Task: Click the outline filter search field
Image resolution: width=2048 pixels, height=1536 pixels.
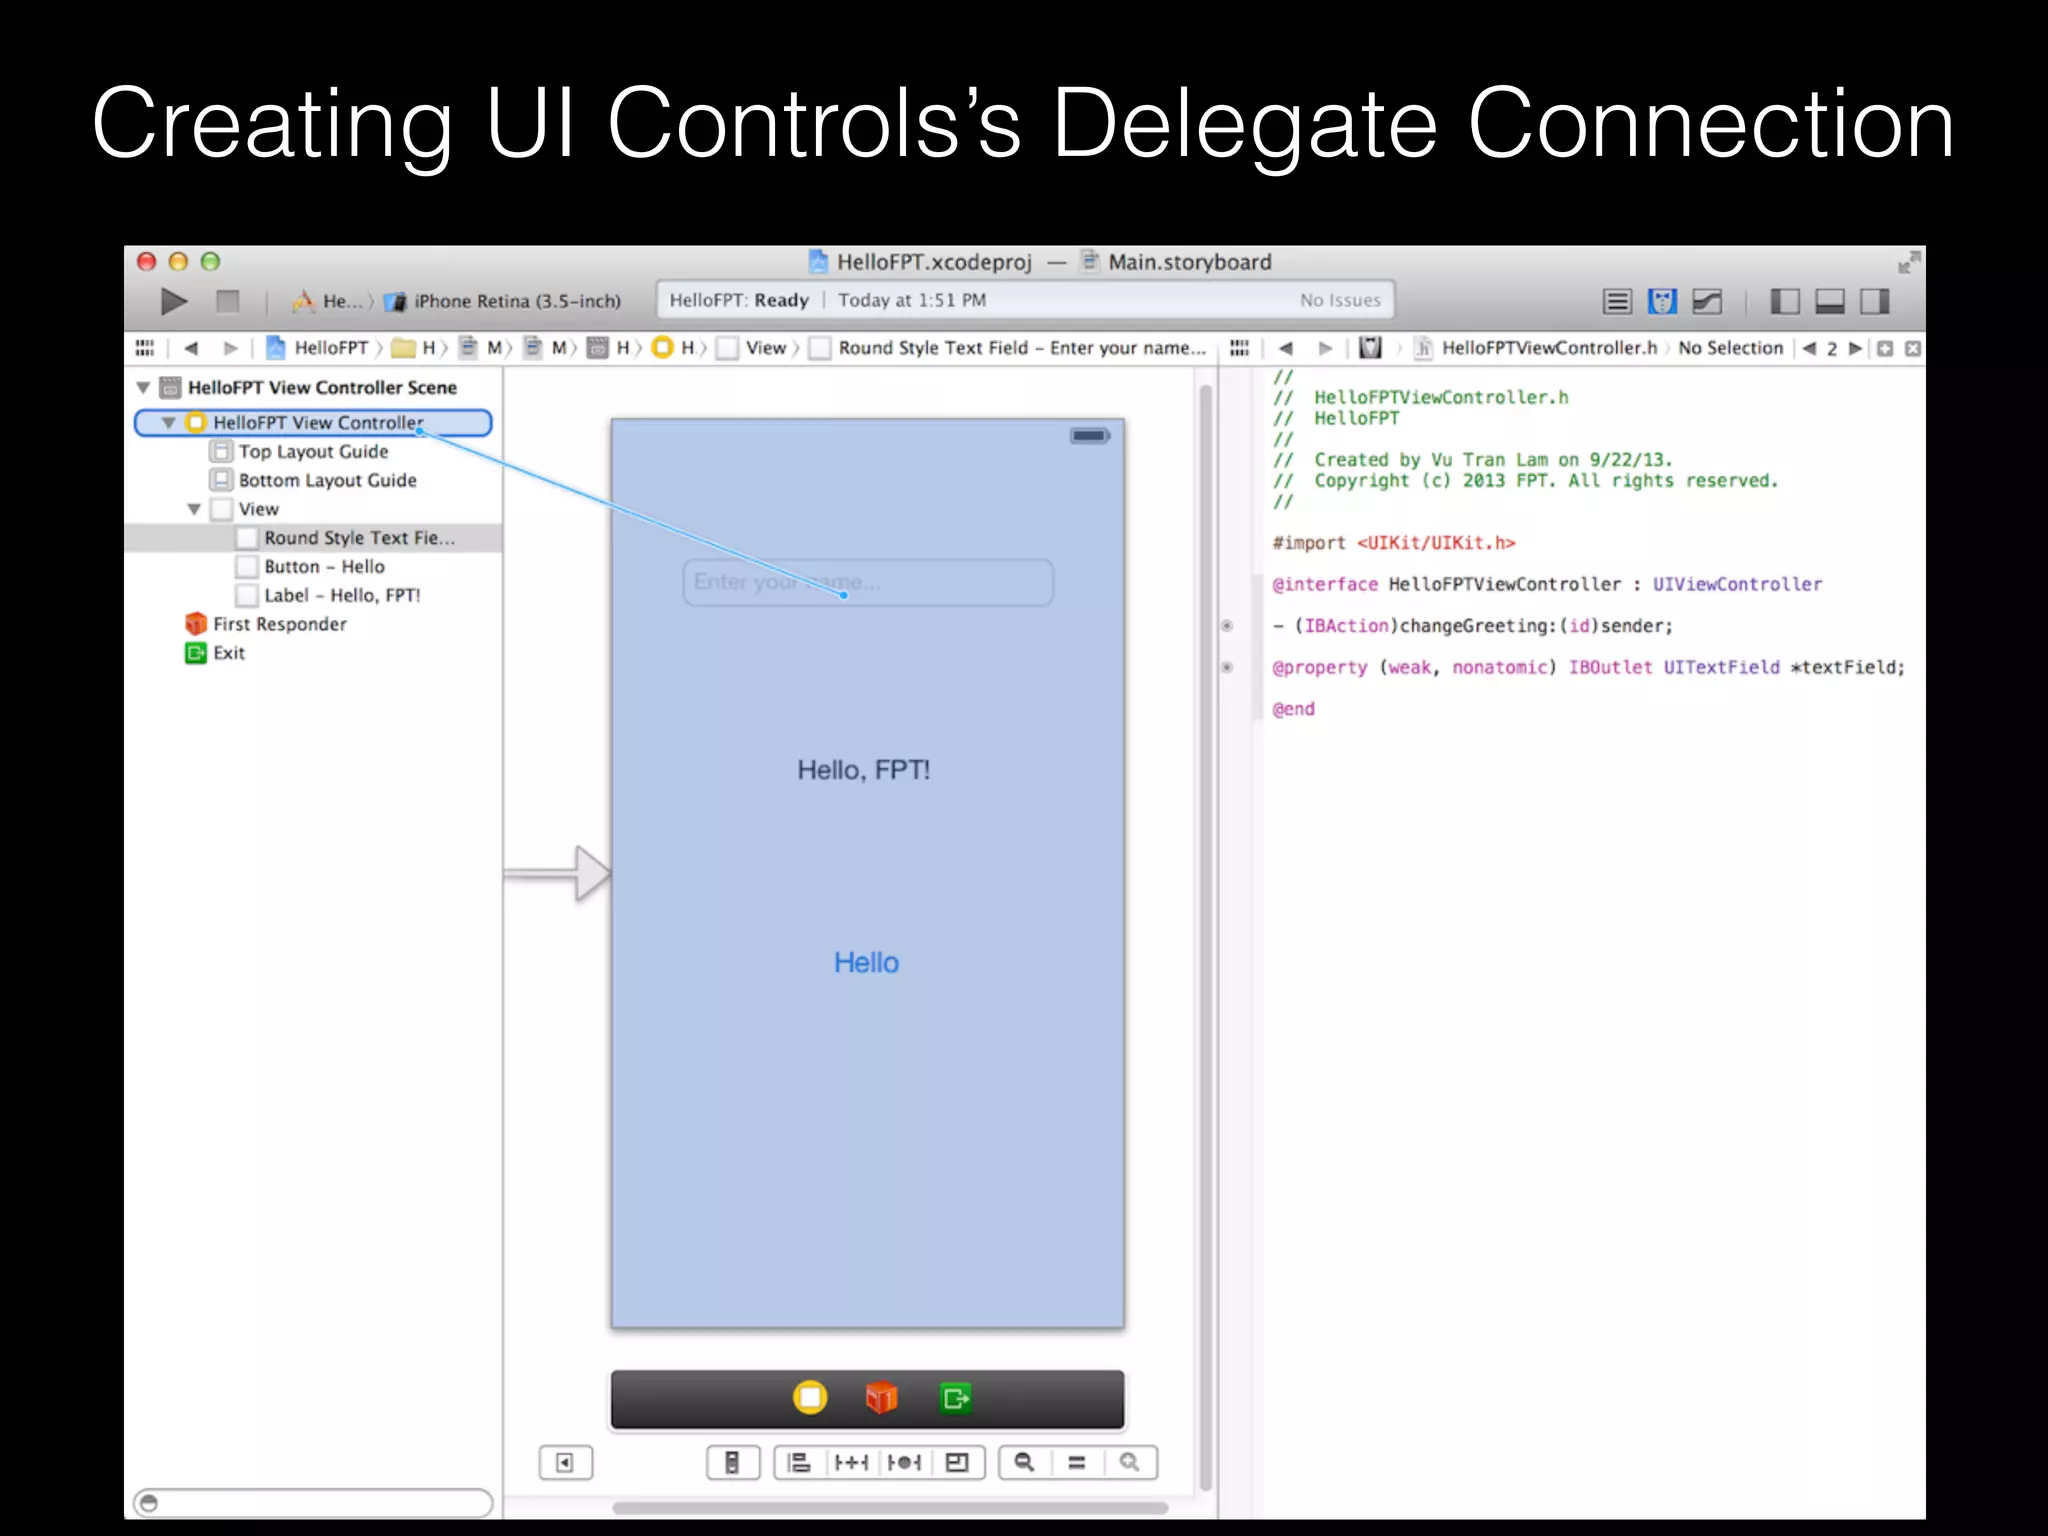Action: [313, 1503]
